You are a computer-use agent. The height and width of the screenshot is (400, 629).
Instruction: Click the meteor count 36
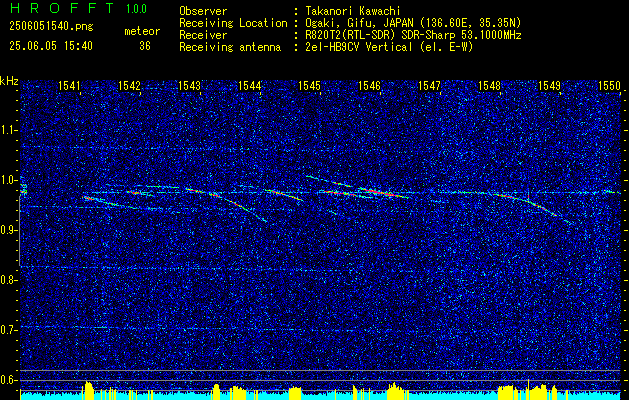145,46
